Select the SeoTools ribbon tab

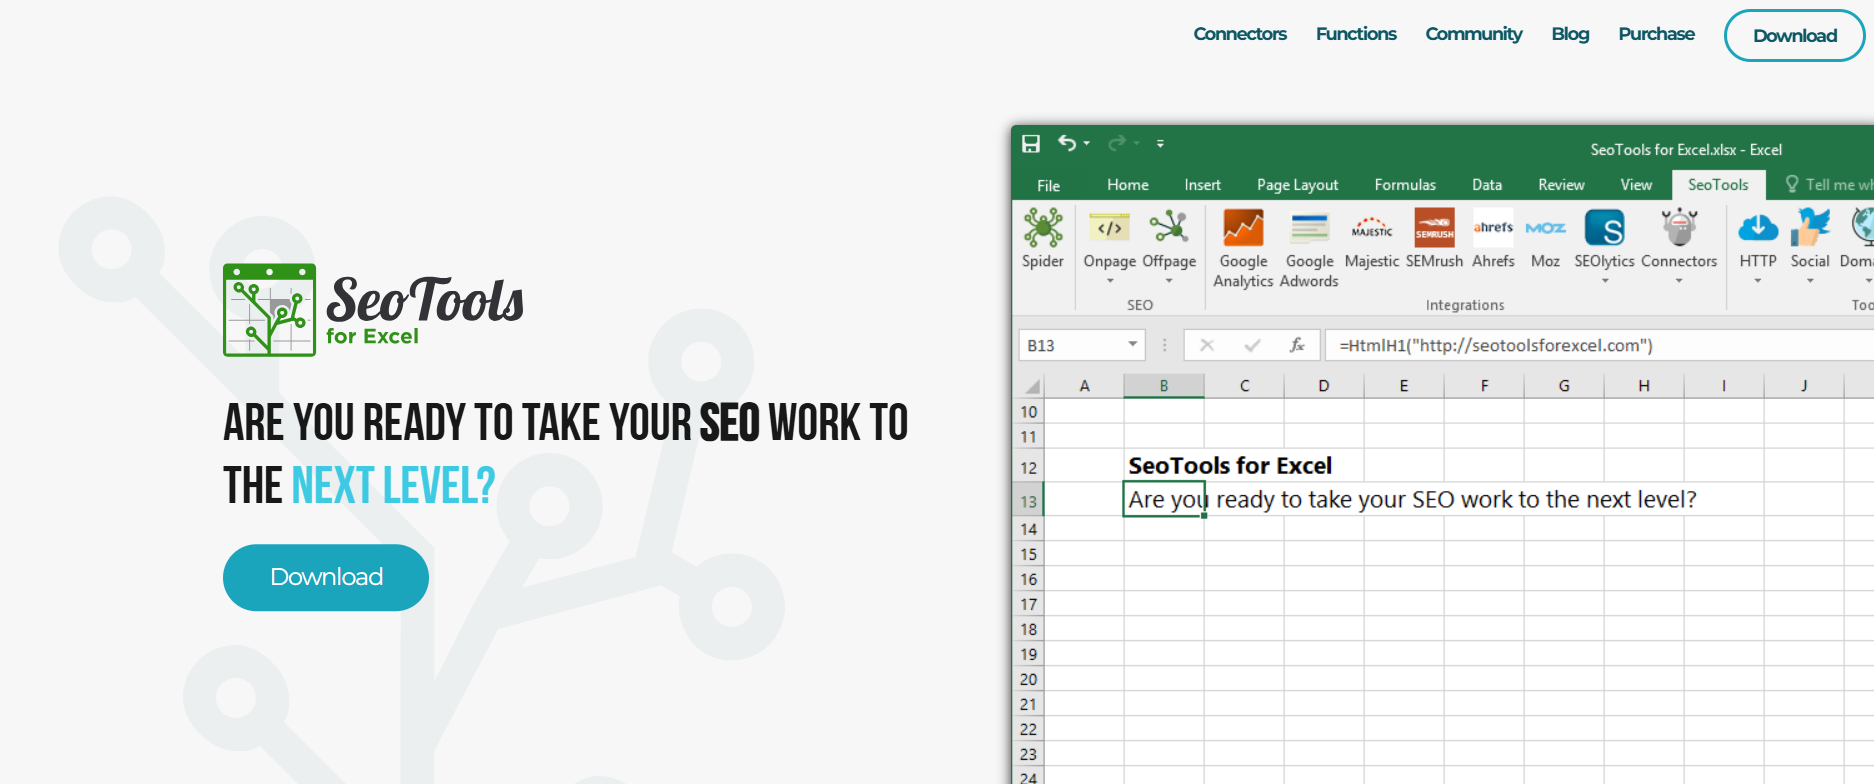pyautogui.click(x=1718, y=185)
